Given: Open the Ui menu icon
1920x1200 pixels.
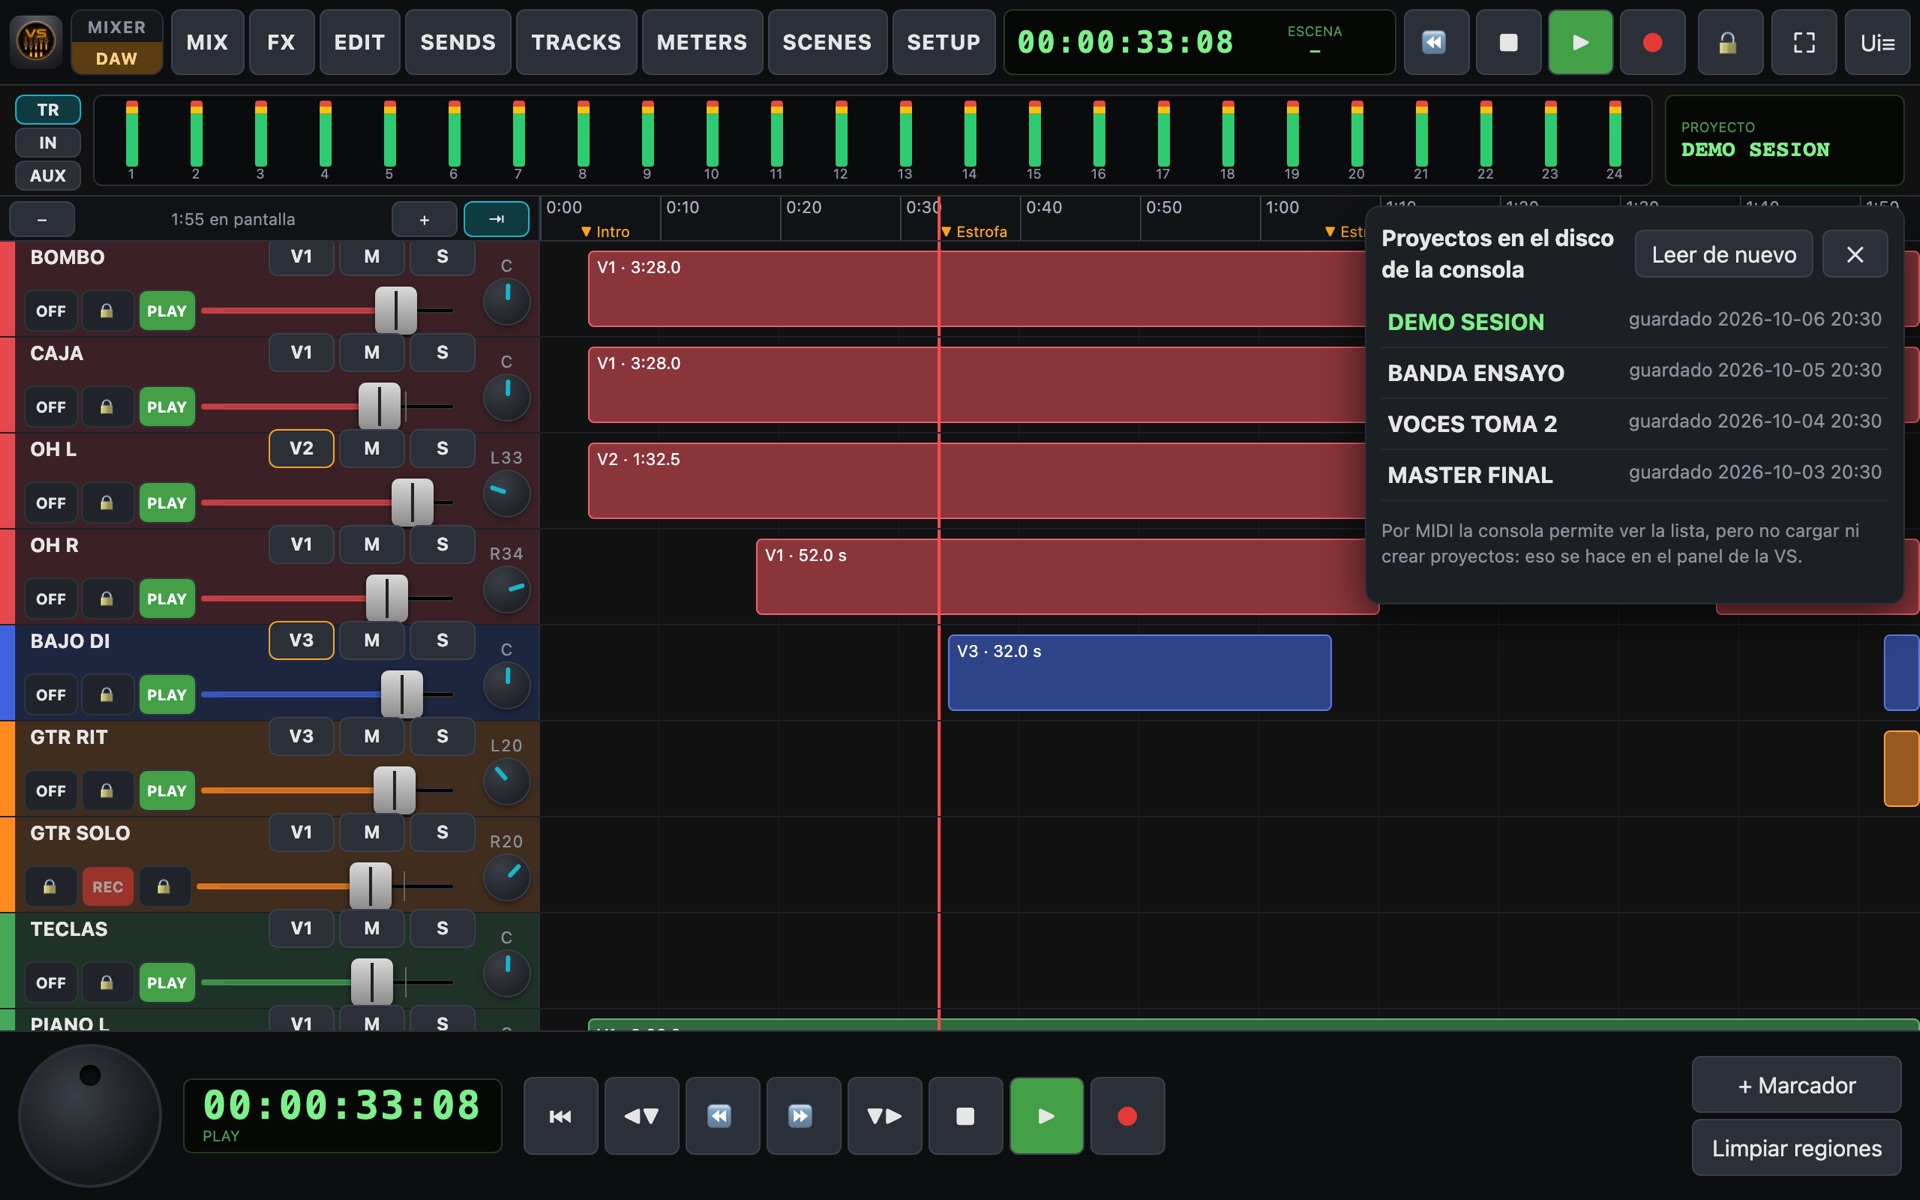Looking at the screenshot, I should pyautogui.click(x=1877, y=42).
